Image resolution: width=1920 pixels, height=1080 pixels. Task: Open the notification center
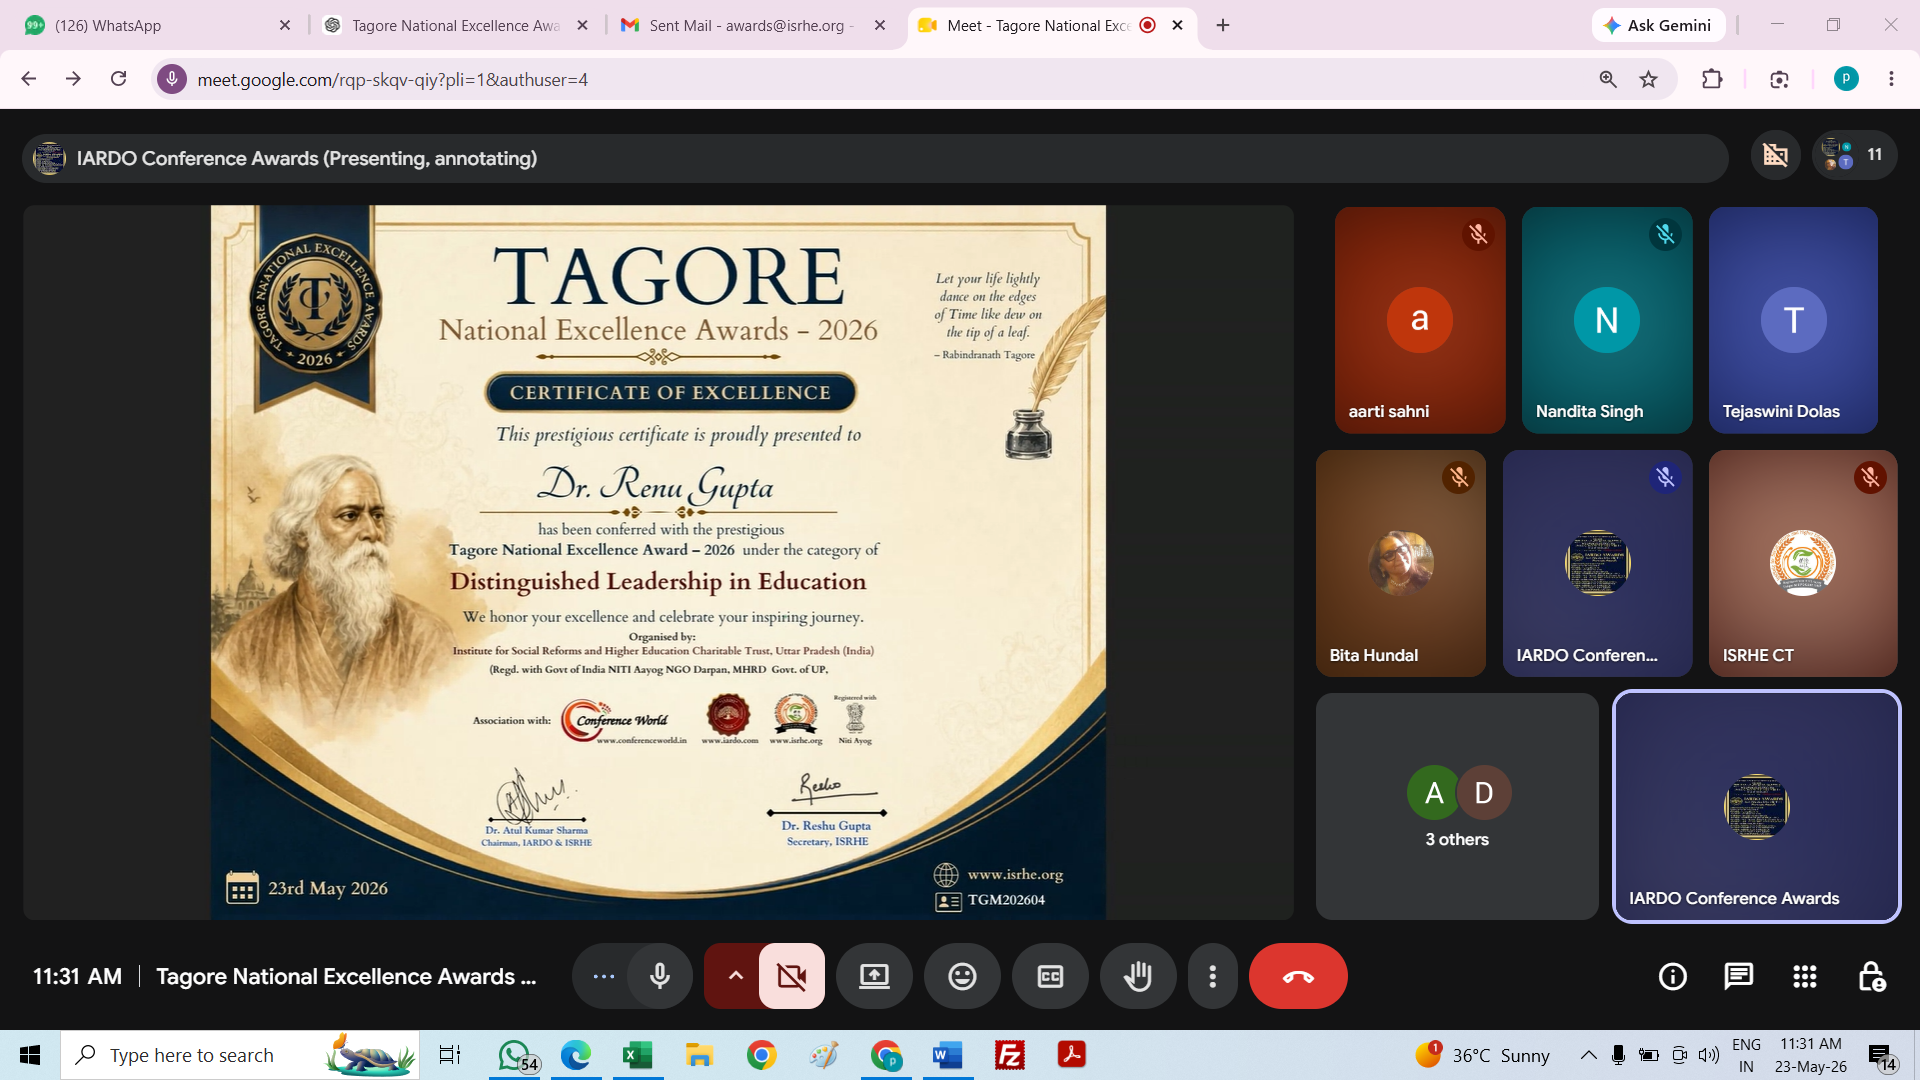[x=1882, y=1055]
